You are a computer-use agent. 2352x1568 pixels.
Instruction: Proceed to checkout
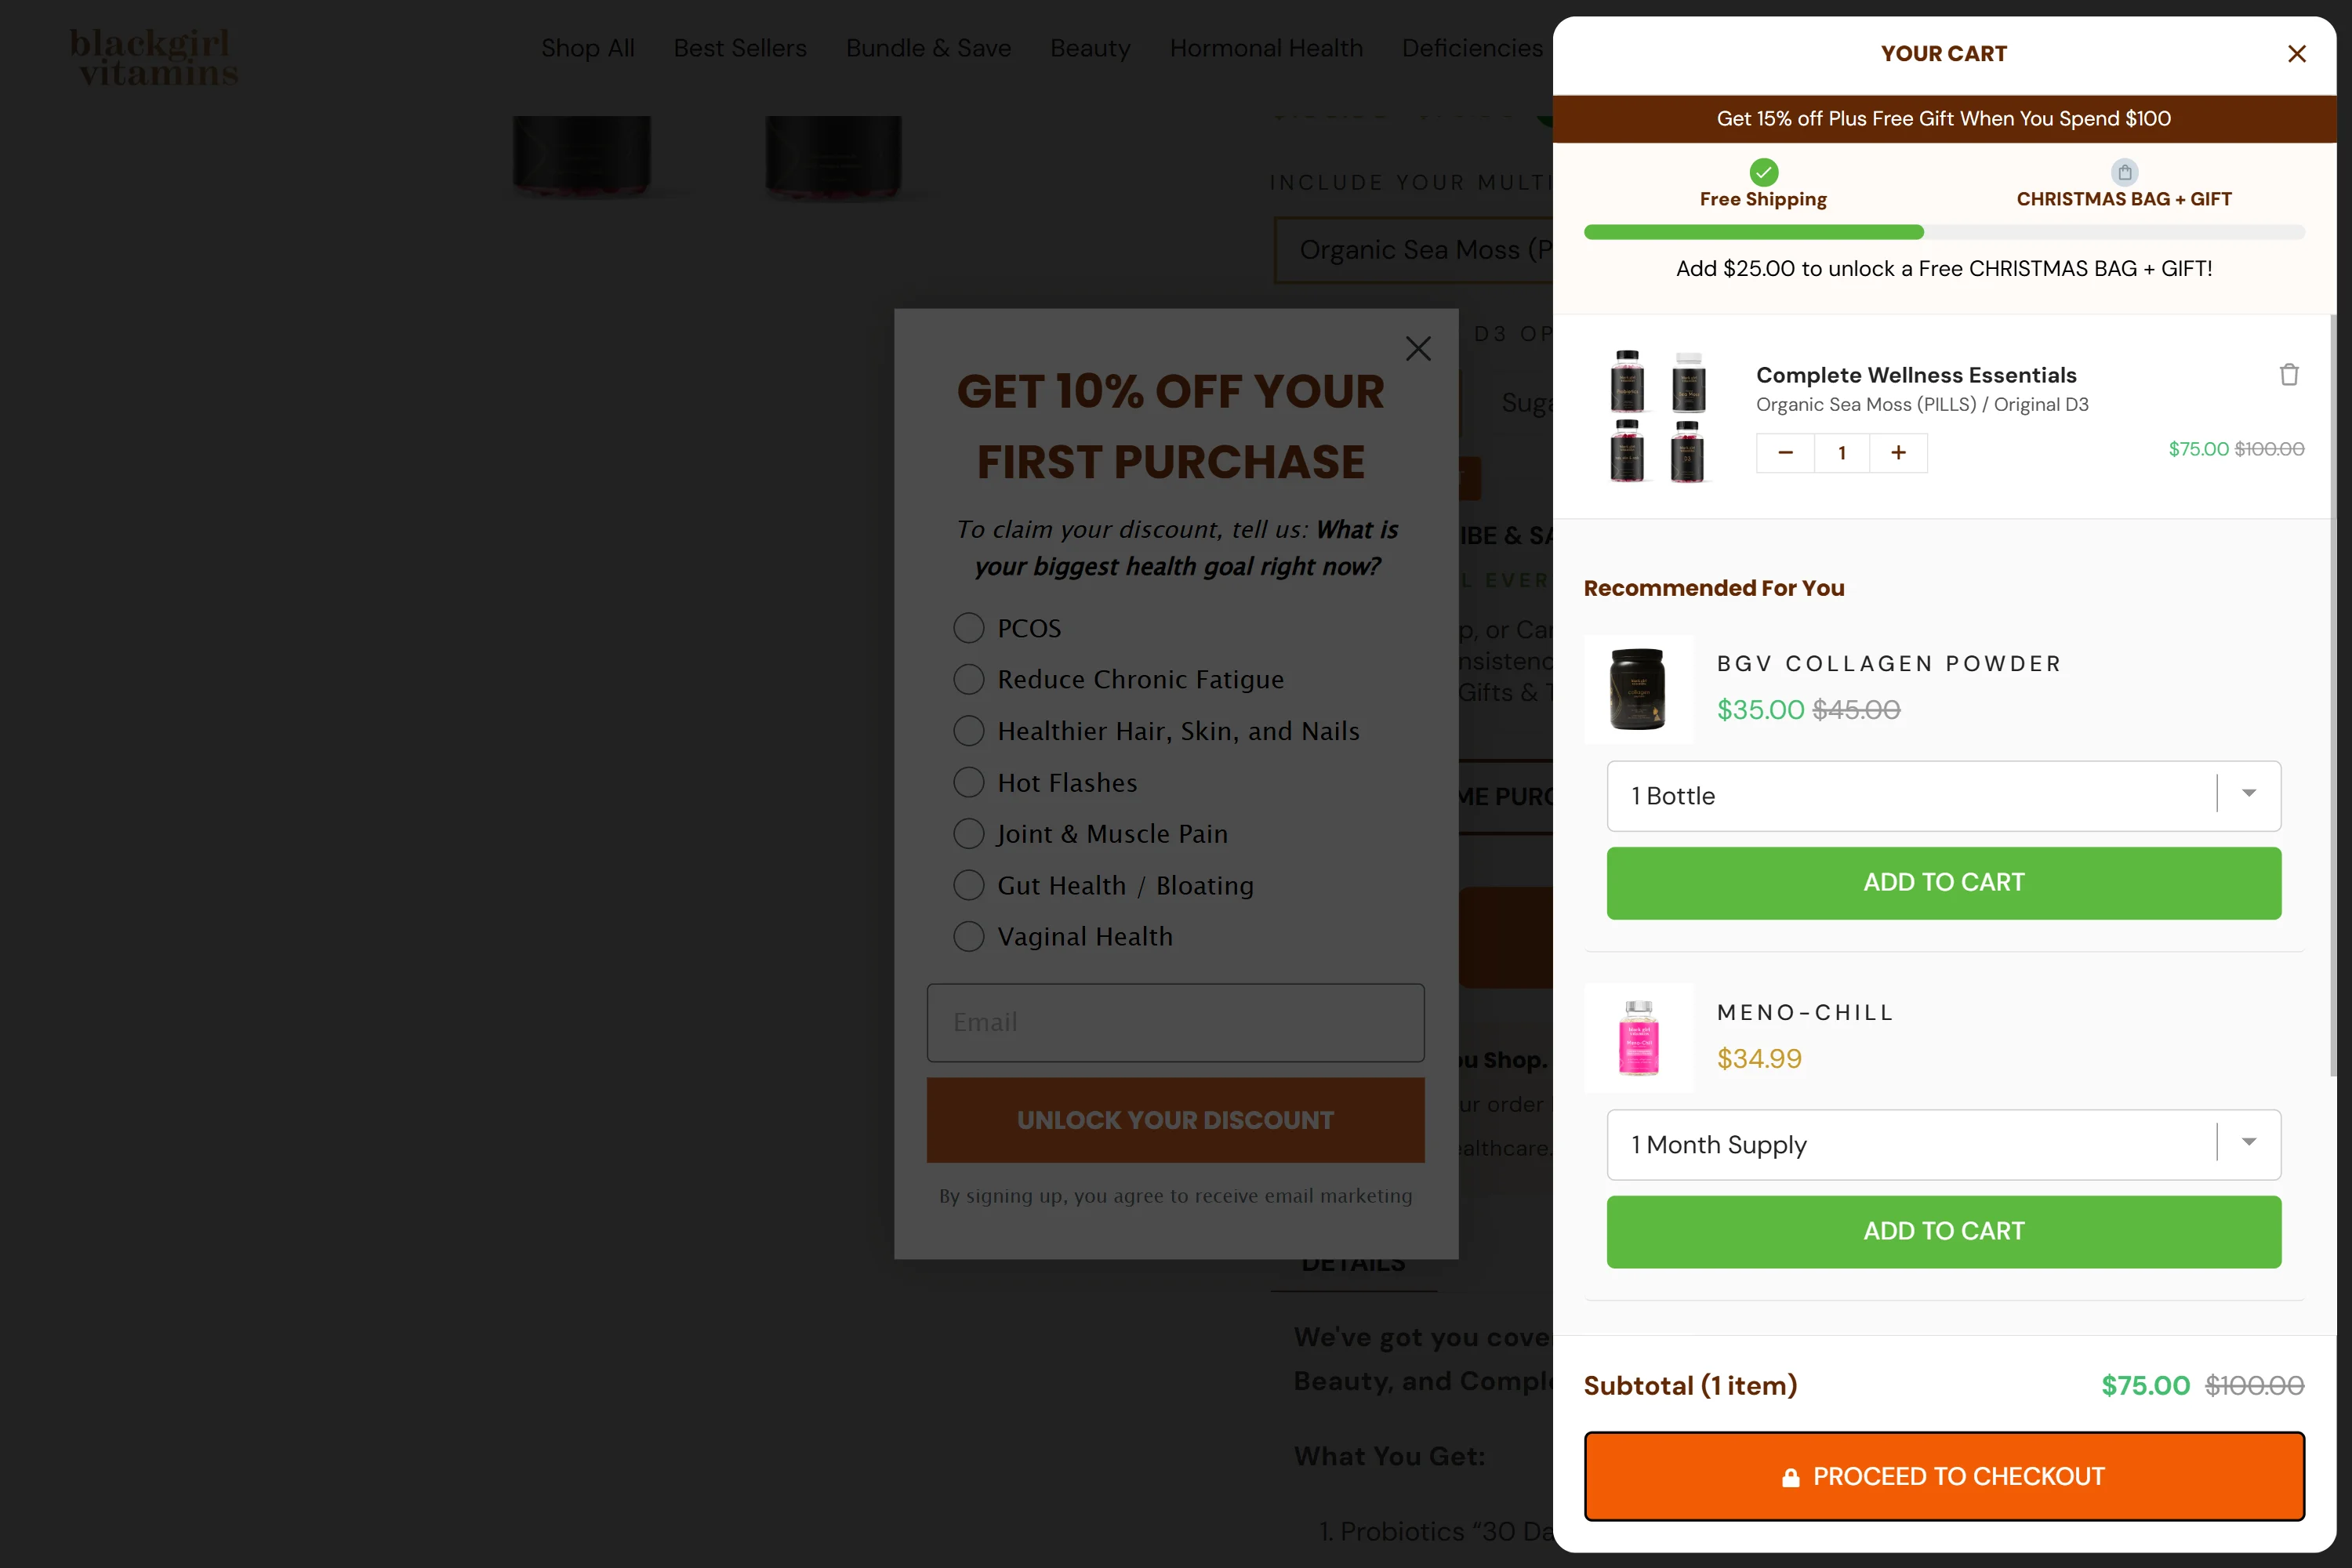pyautogui.click(x=1943, y=1476)
